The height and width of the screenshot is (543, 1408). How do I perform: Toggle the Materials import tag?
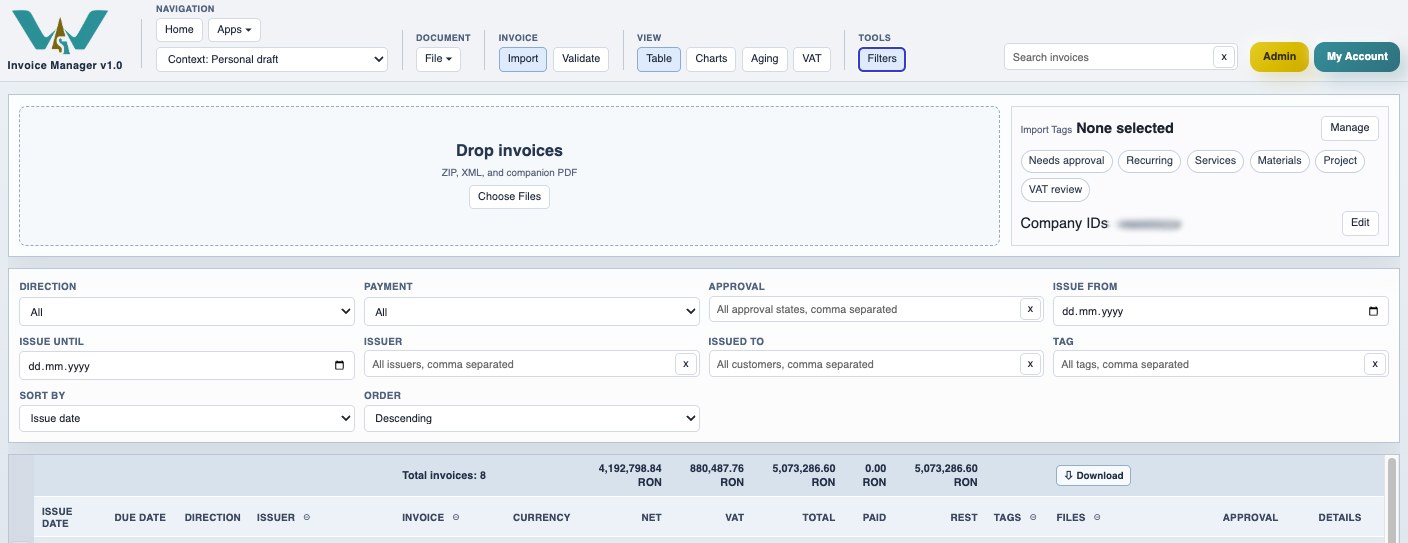pyautogui.click(x=1279, y=160)
